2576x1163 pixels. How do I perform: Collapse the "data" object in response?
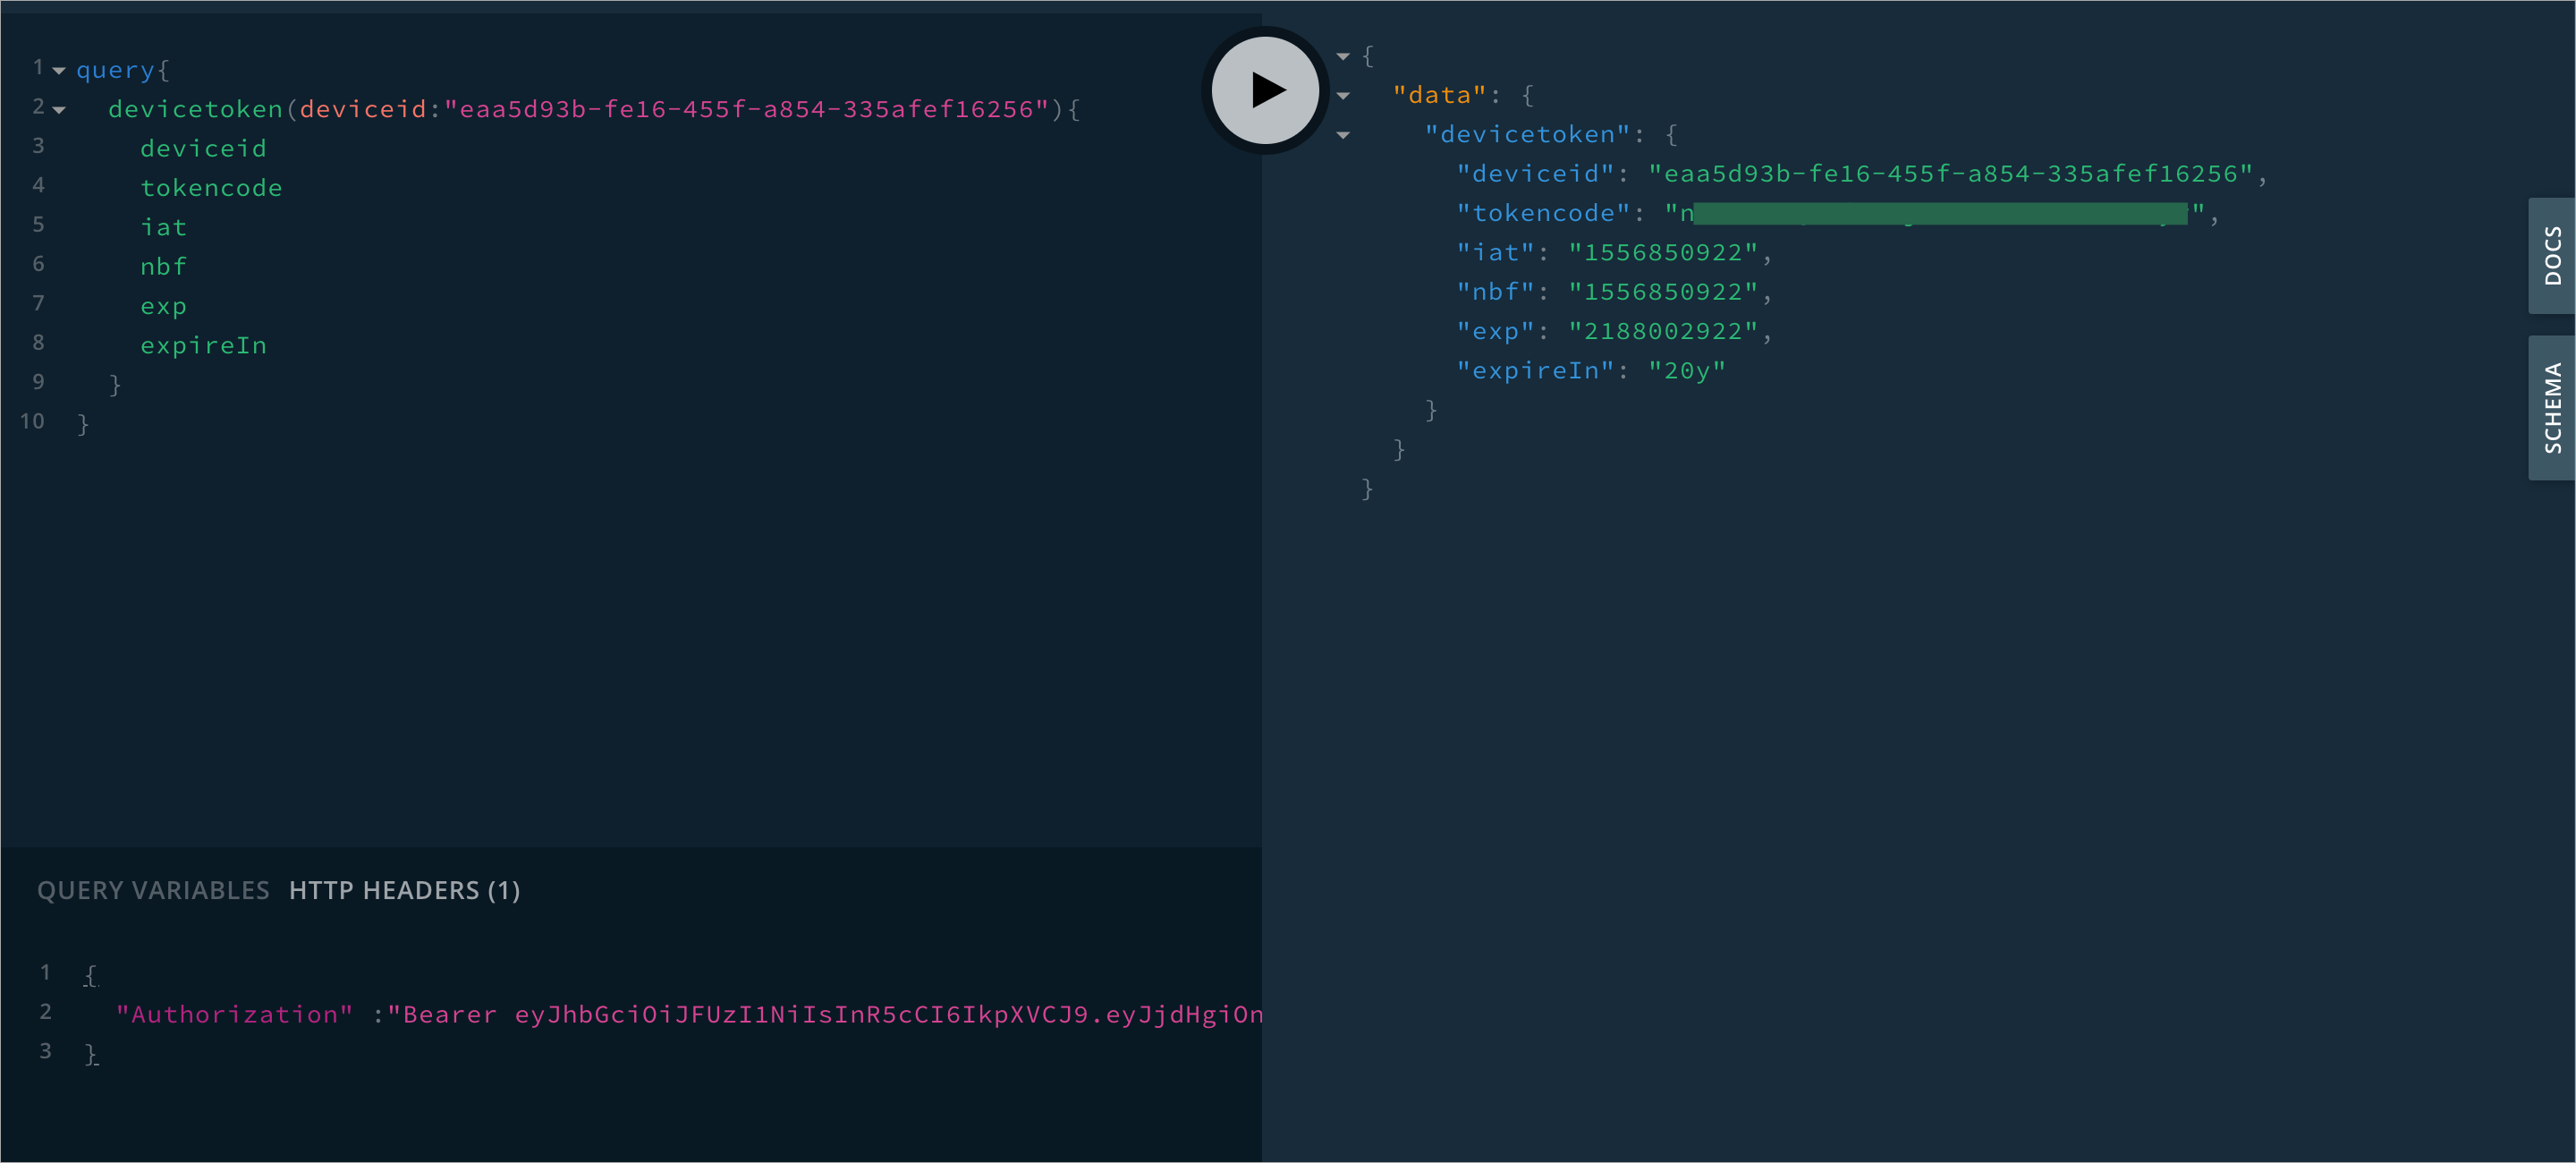pyautogui.click(x=1343, y=96)
